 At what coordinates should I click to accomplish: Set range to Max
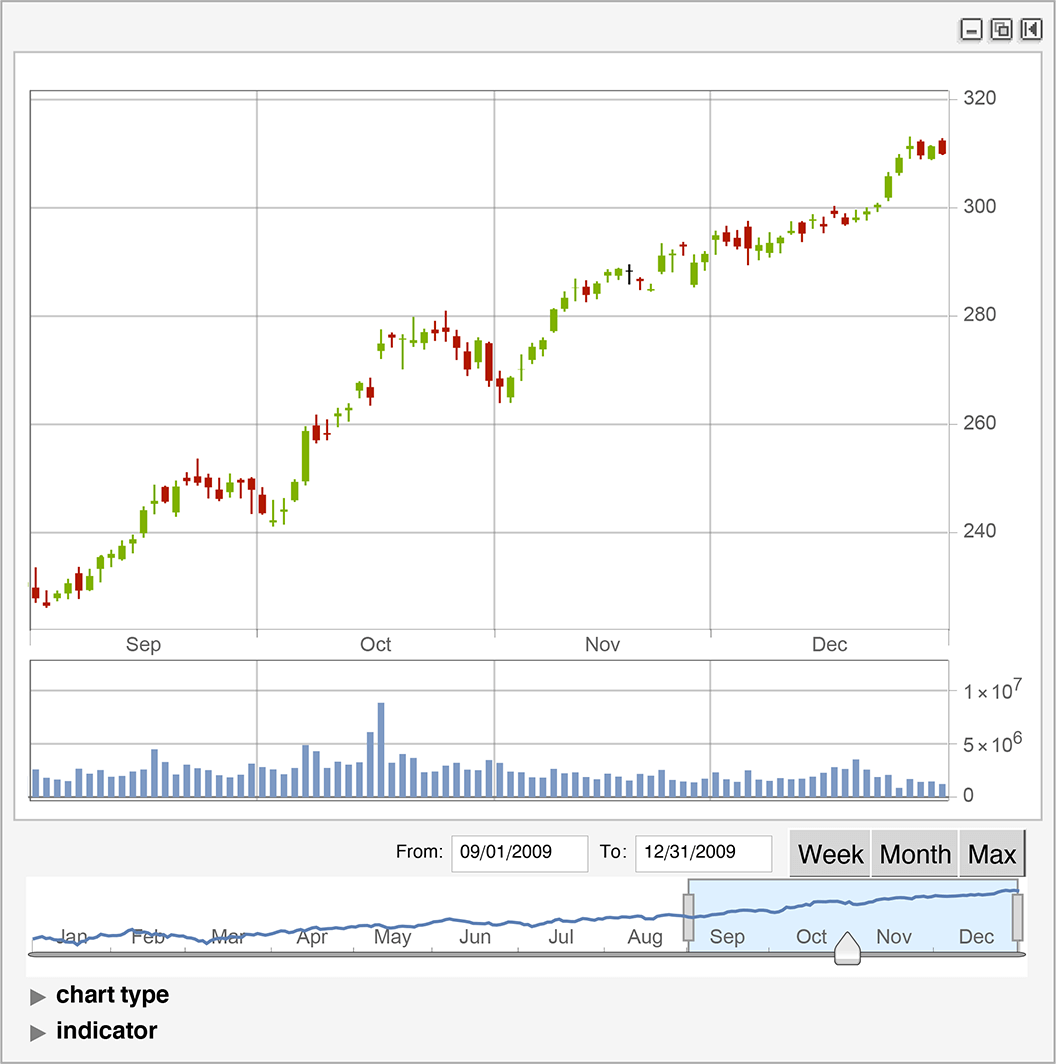point(992,854)
